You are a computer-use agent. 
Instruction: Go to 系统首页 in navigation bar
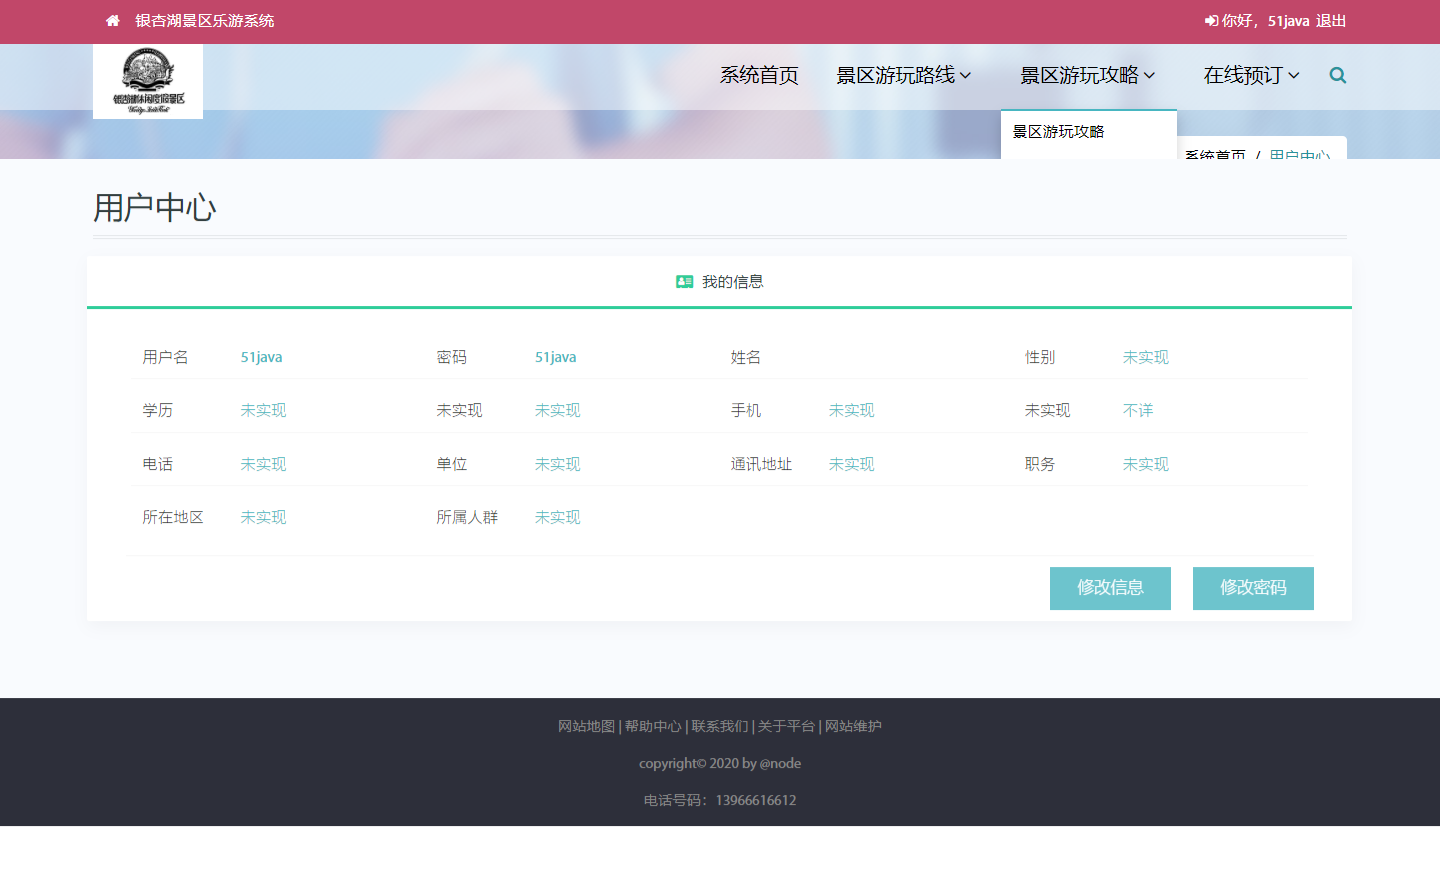(759, 75)
